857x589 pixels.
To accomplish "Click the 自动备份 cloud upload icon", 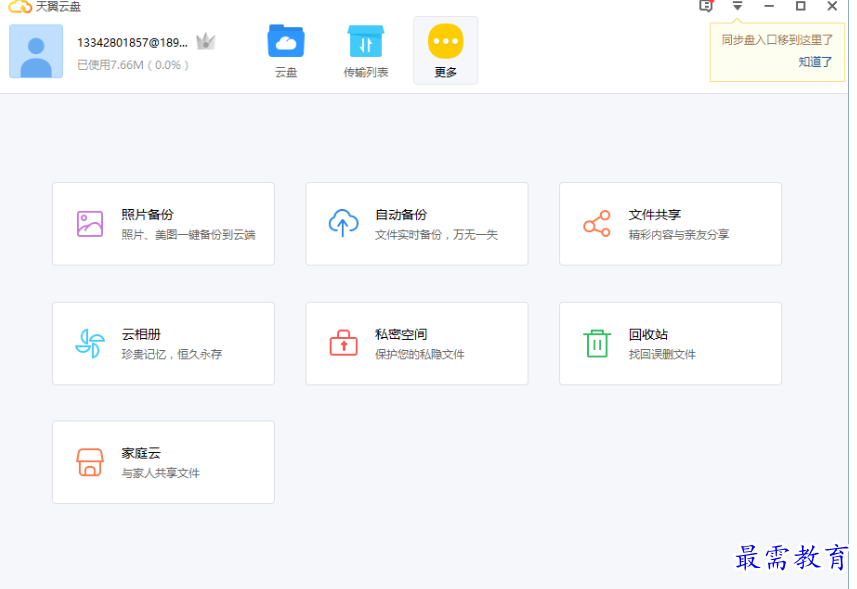I will pos(343,223).
